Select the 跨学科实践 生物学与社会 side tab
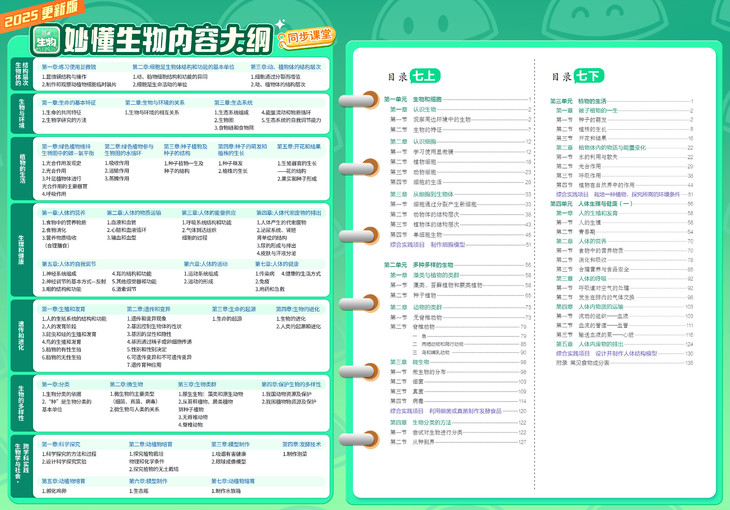The image size is (730, 510). [x=21, y=466]
